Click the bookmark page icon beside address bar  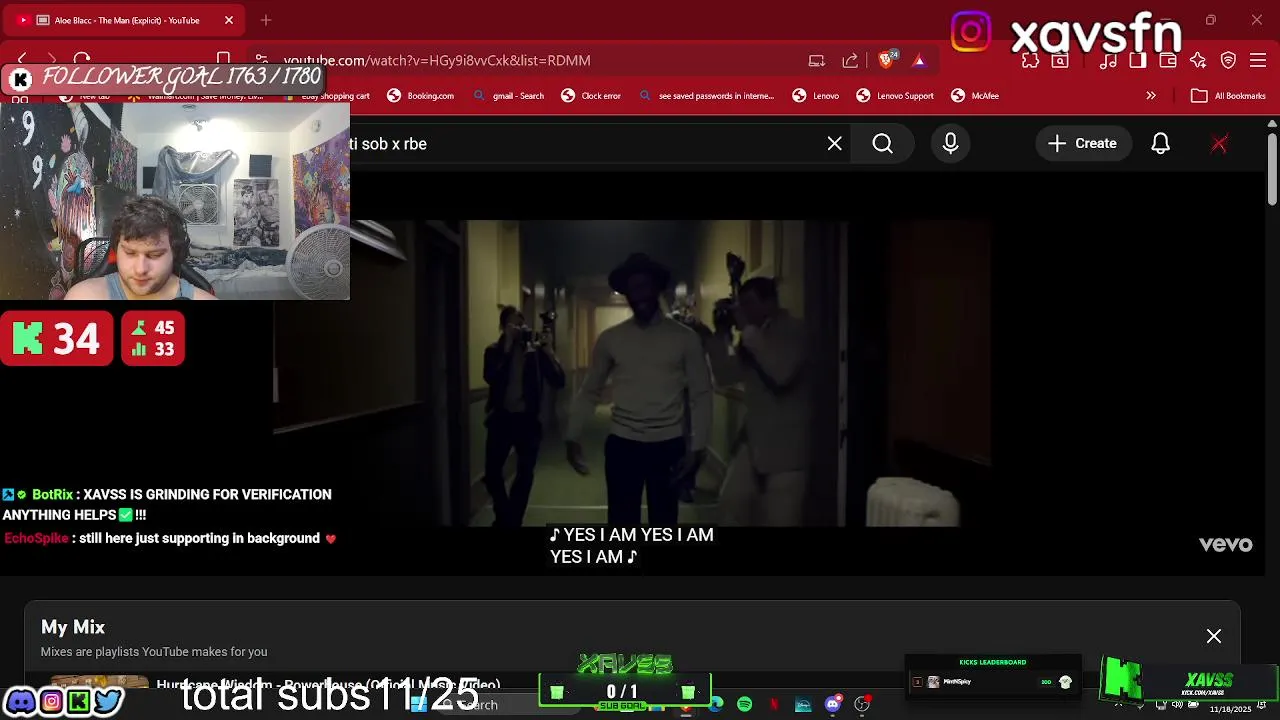[224, 60]
